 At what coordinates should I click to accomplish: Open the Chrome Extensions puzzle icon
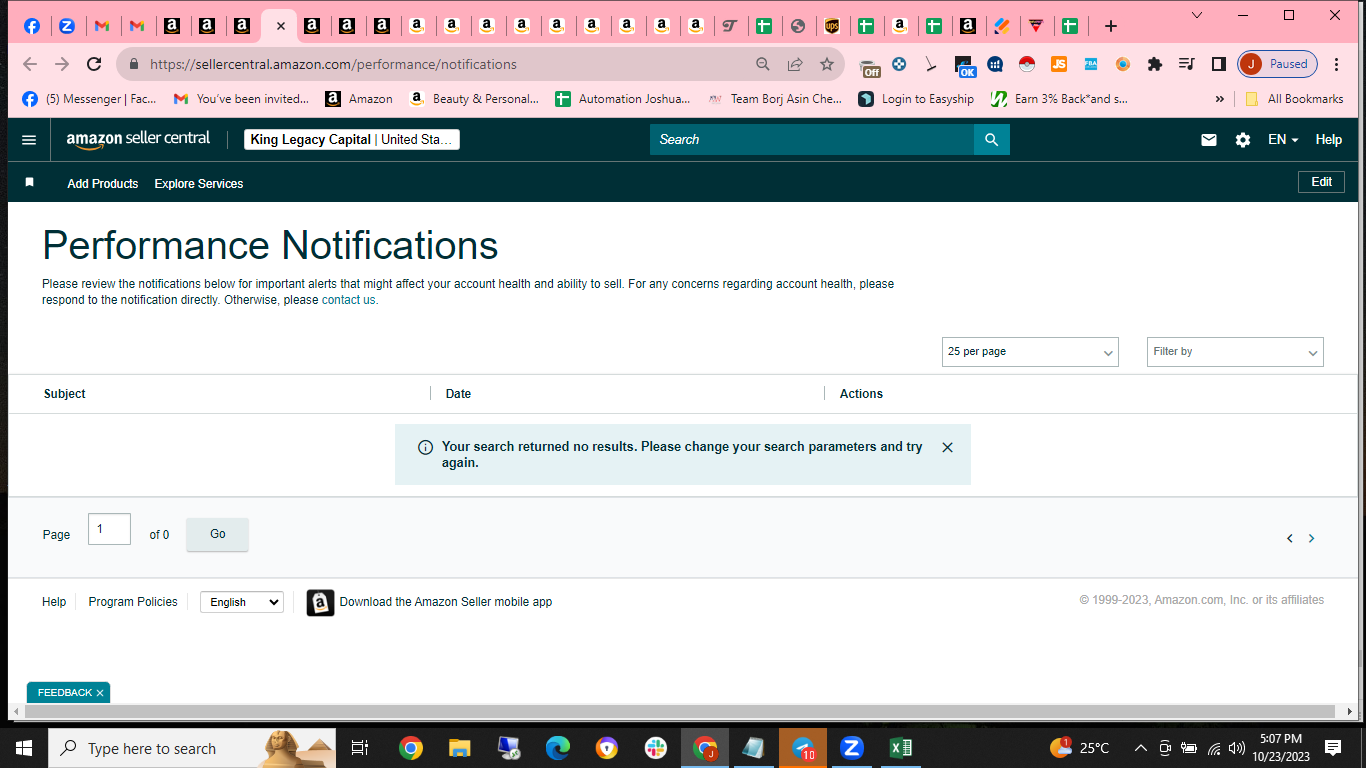coord(1155,64)
